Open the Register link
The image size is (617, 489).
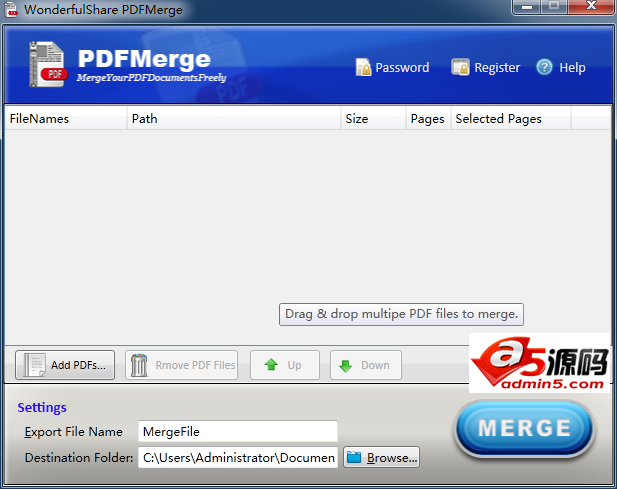point(497,68)
